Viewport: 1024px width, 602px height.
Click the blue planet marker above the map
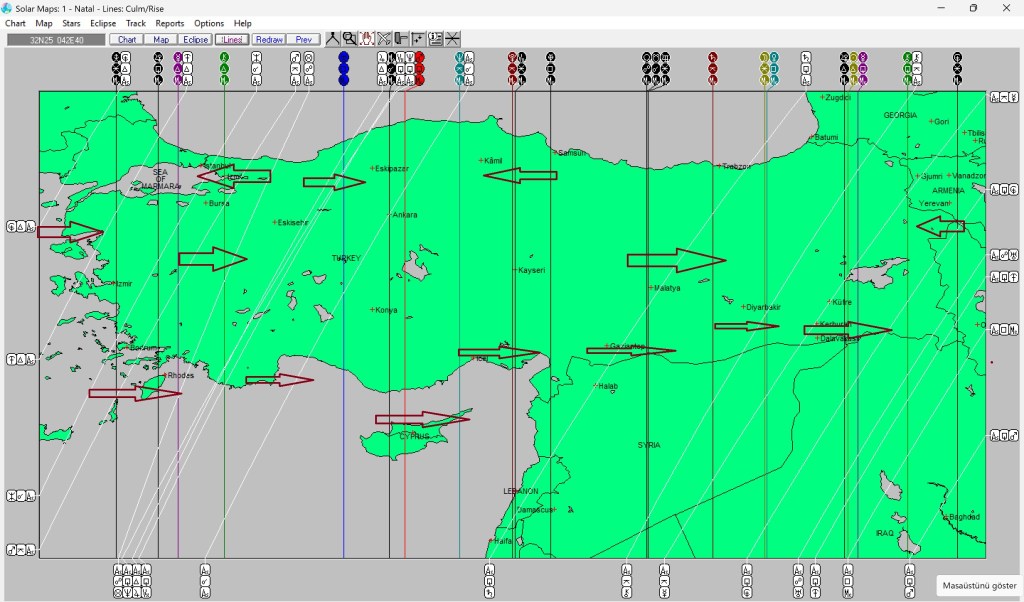[x=343, y=68]
